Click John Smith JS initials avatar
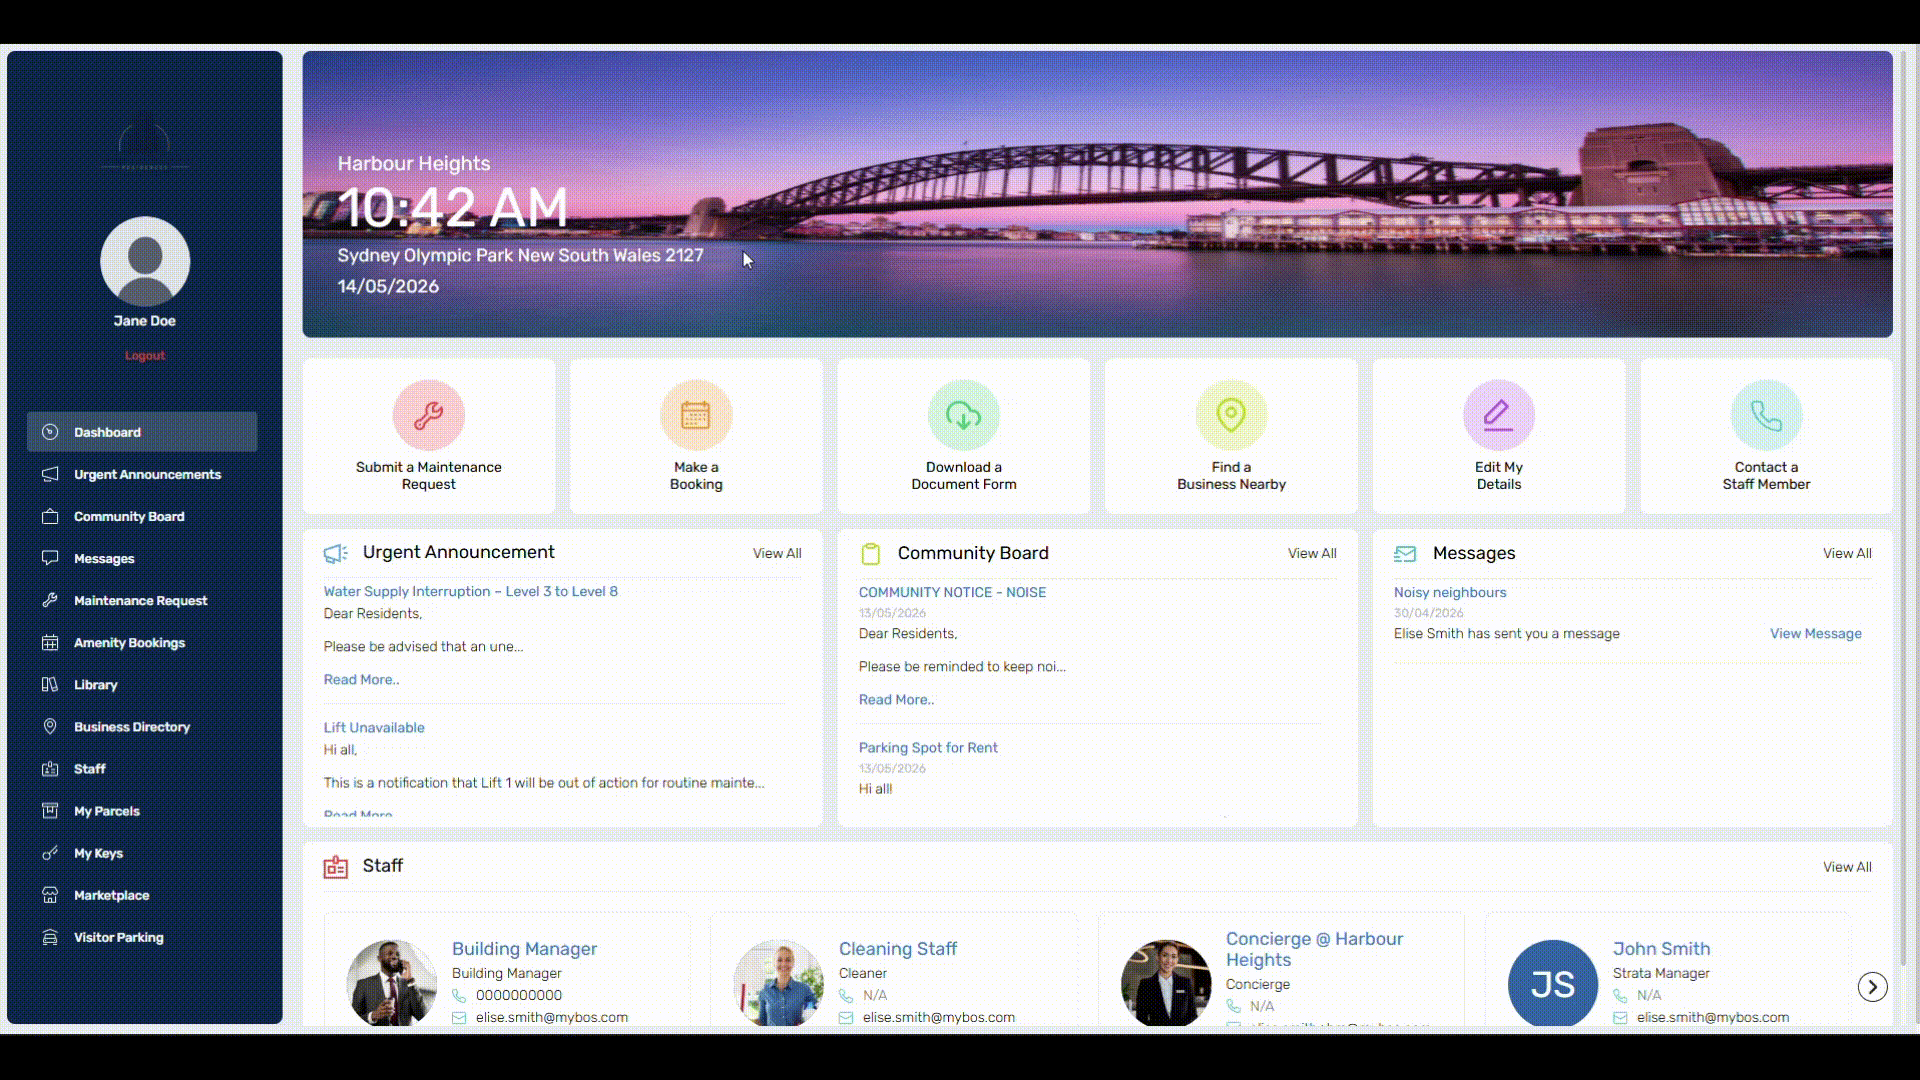Viewport: 1920px width, 1080px height. pyautogui.click(x=1552, y=983)
